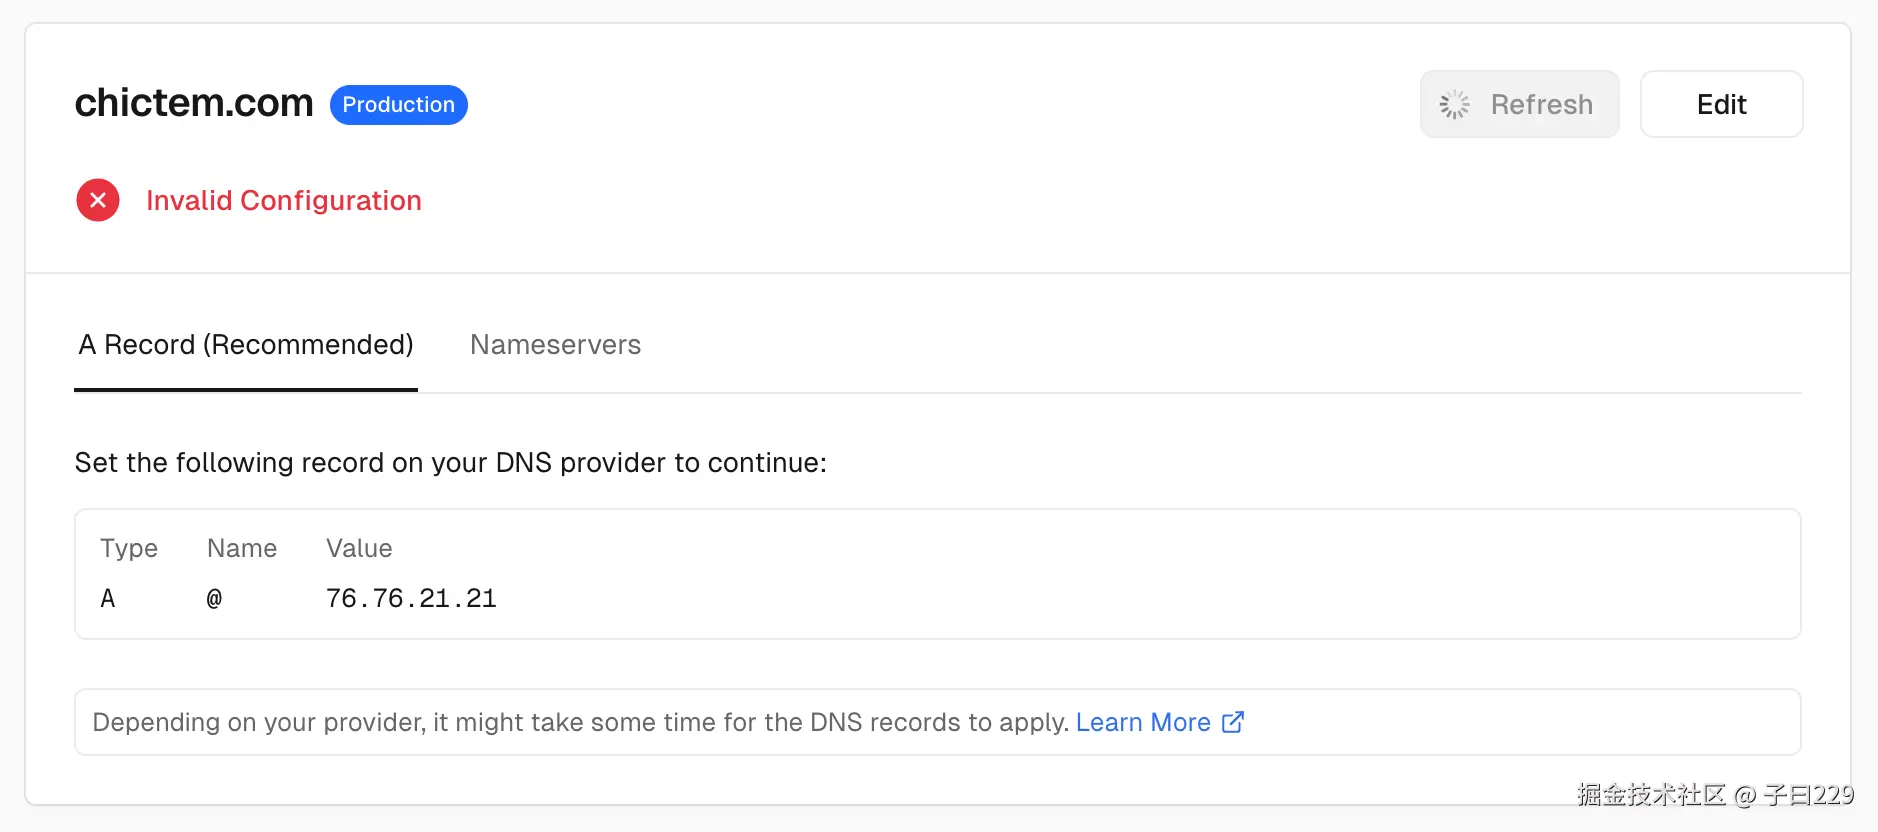This screenshot has height=832, width=1878.
Task: Click the @ name value
Action: point(214,598)
